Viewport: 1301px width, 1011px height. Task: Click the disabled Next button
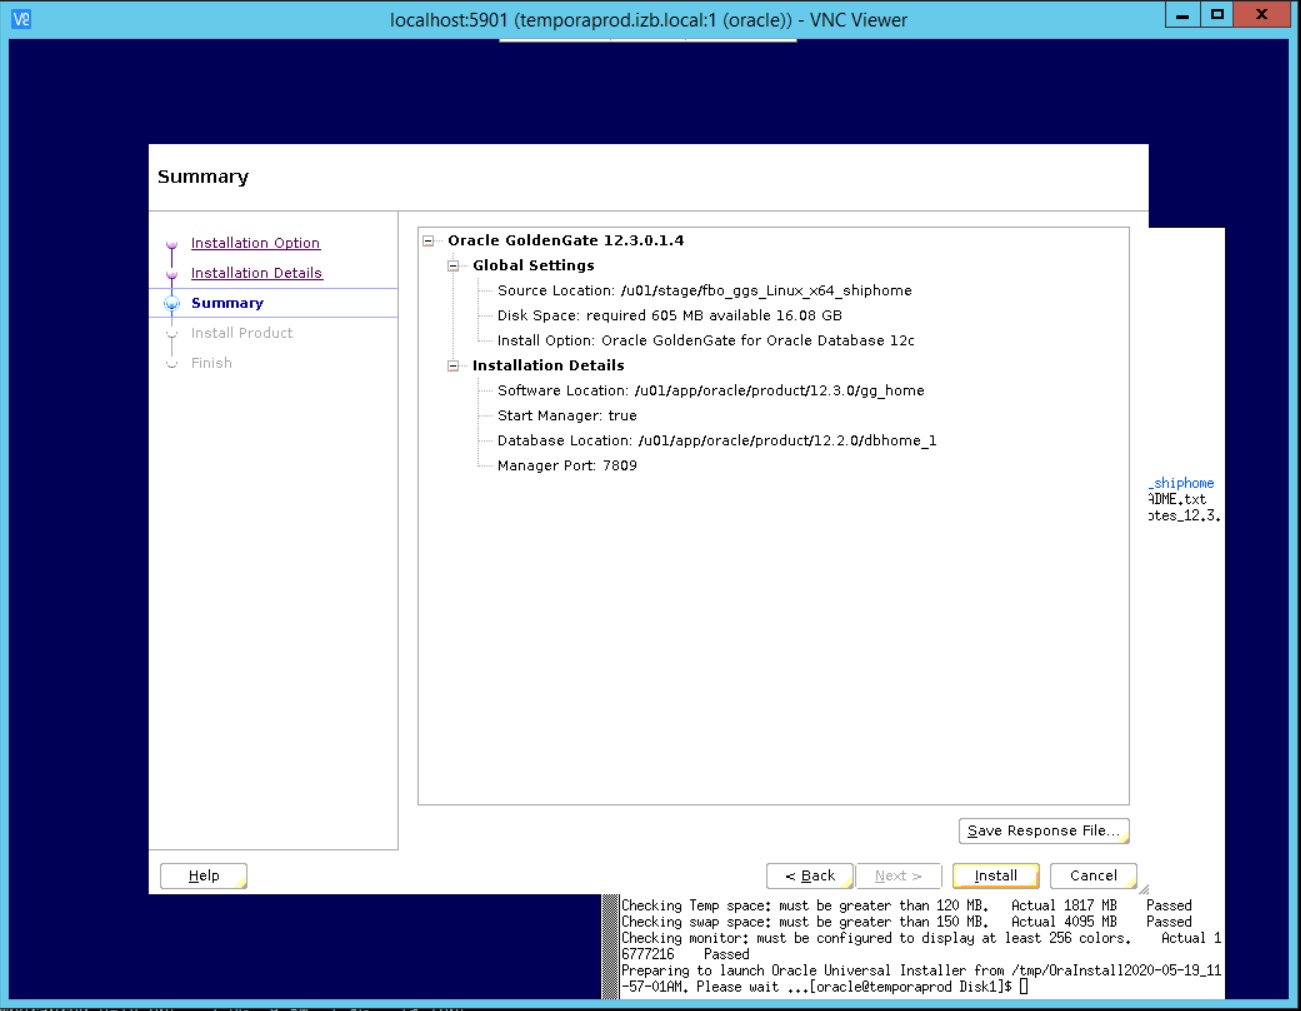(898, 876)
